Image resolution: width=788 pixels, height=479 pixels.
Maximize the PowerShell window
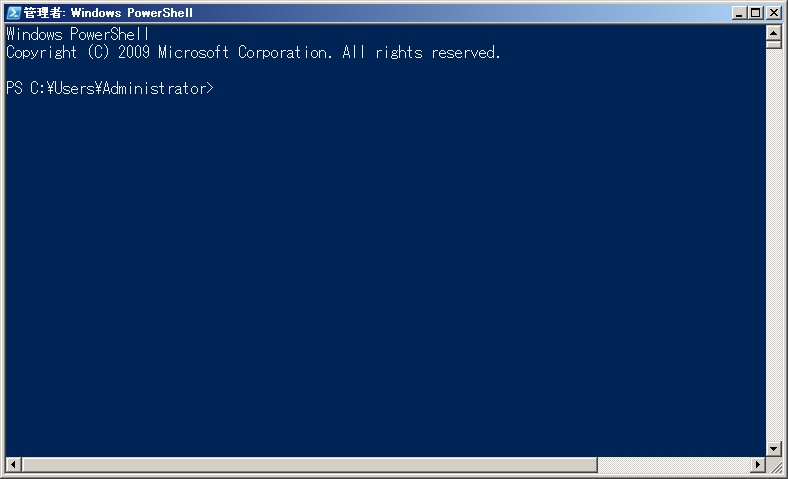[x=755, y=13]
